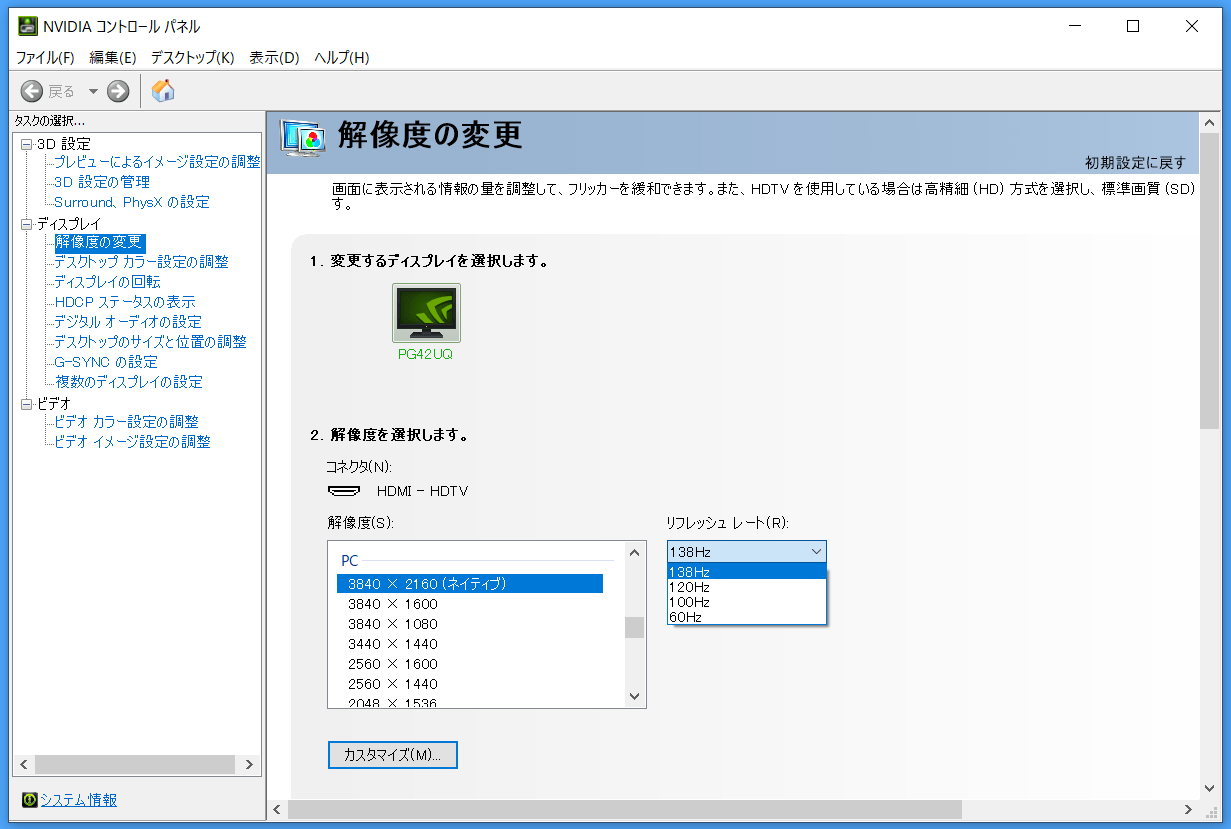Click 初期設定に戻す link
The height and width of the screenshot is (829, 1231).
click(x=1136, y=162)
